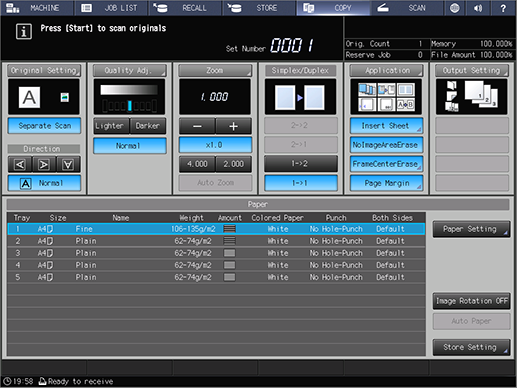Click the globe network icon
517x388 pixels.
point(455,8)
